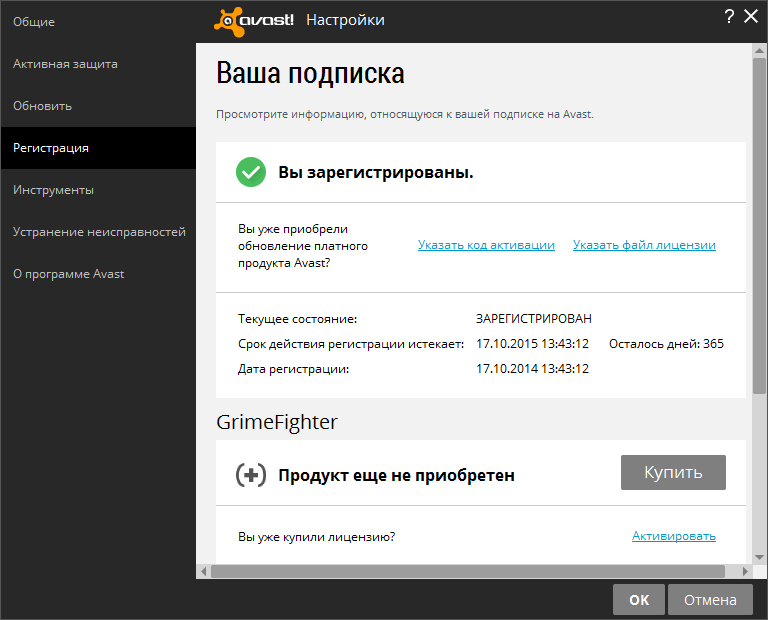Click the Купить button for GrimeFighter
Viewport: 768px width, 620px height.
pyautogui.click(x=673, y=472)
